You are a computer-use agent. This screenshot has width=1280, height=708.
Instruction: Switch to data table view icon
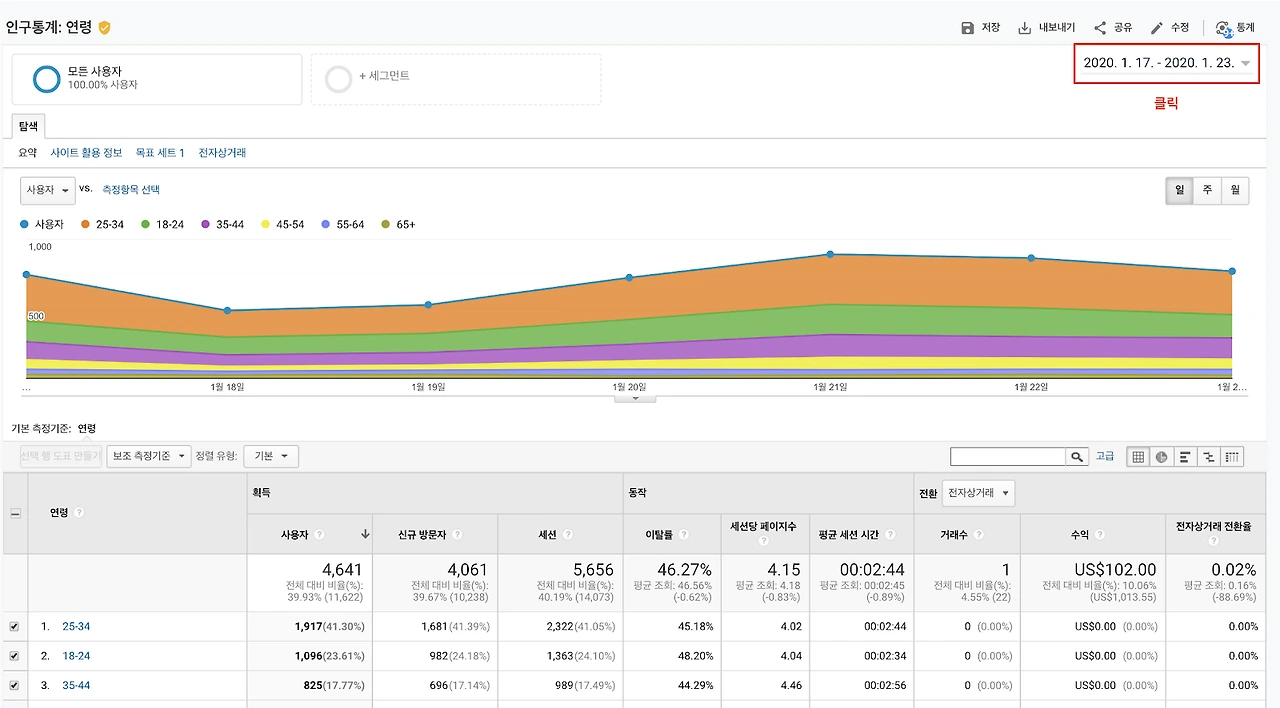pyautogui.click(x=1137, y=456)
